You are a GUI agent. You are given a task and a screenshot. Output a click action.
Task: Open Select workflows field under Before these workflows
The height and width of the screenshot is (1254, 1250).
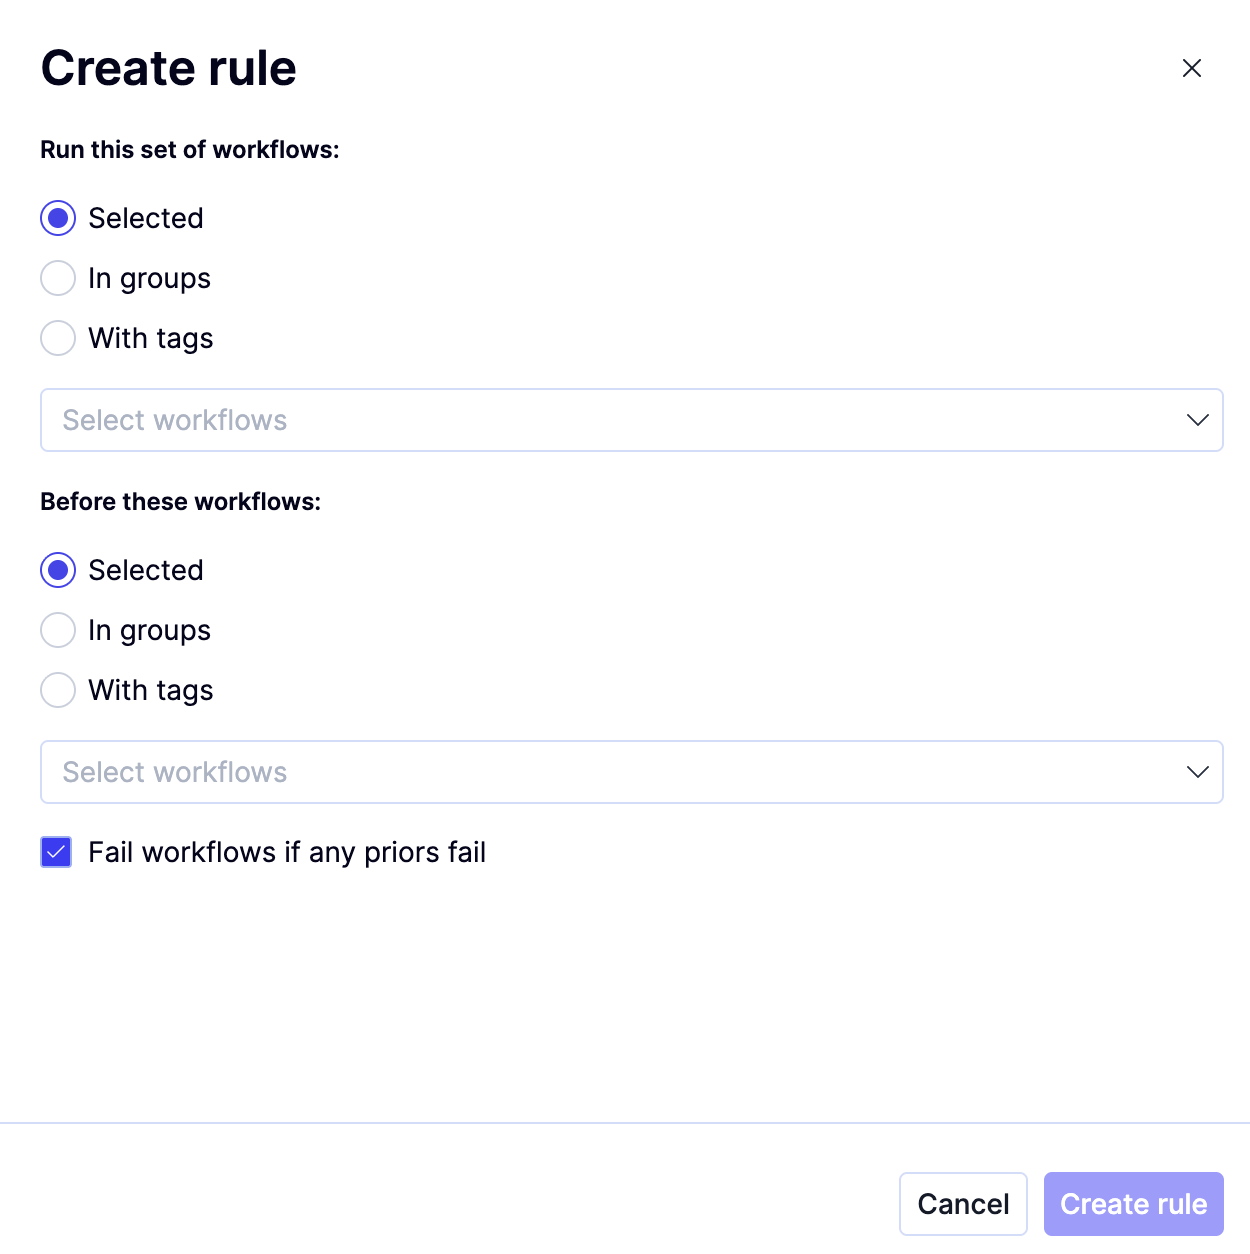tap(632, 772)
